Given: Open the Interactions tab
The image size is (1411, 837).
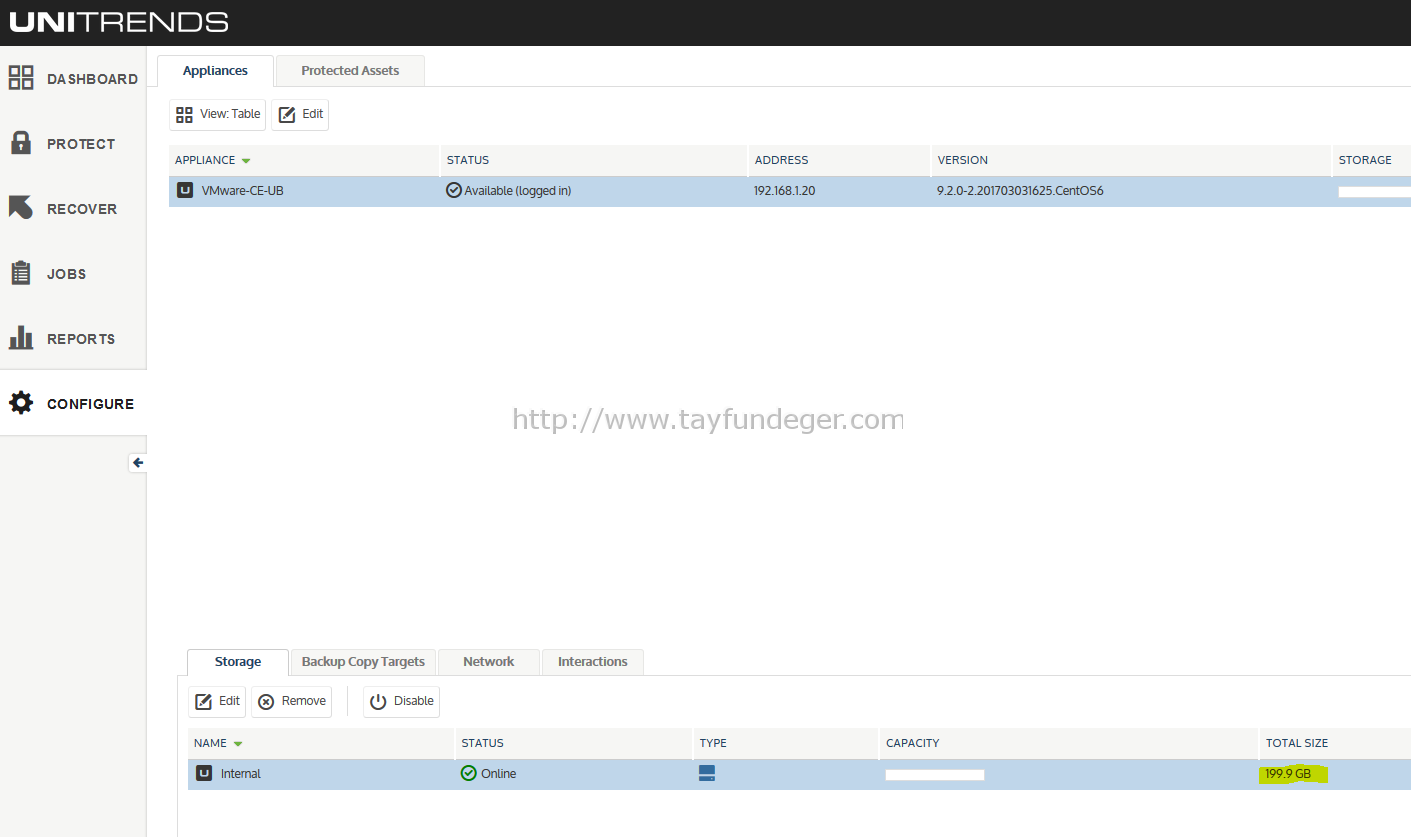Looking at the screenshot, I should point(593,662).
